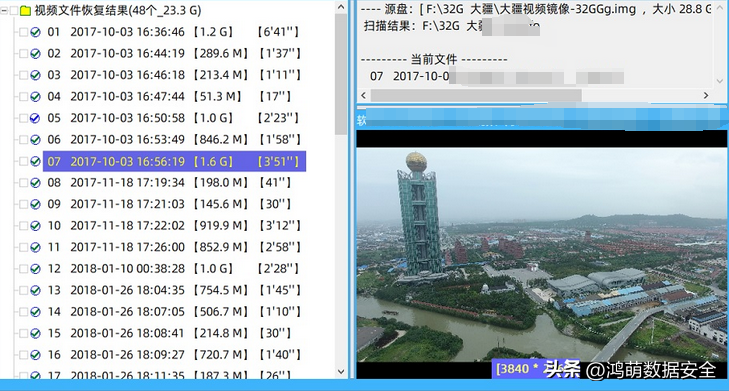Viewport: 729px width, 391px height.
Task: Click the green checkmark icon of file 13
Action: point(35,291)
